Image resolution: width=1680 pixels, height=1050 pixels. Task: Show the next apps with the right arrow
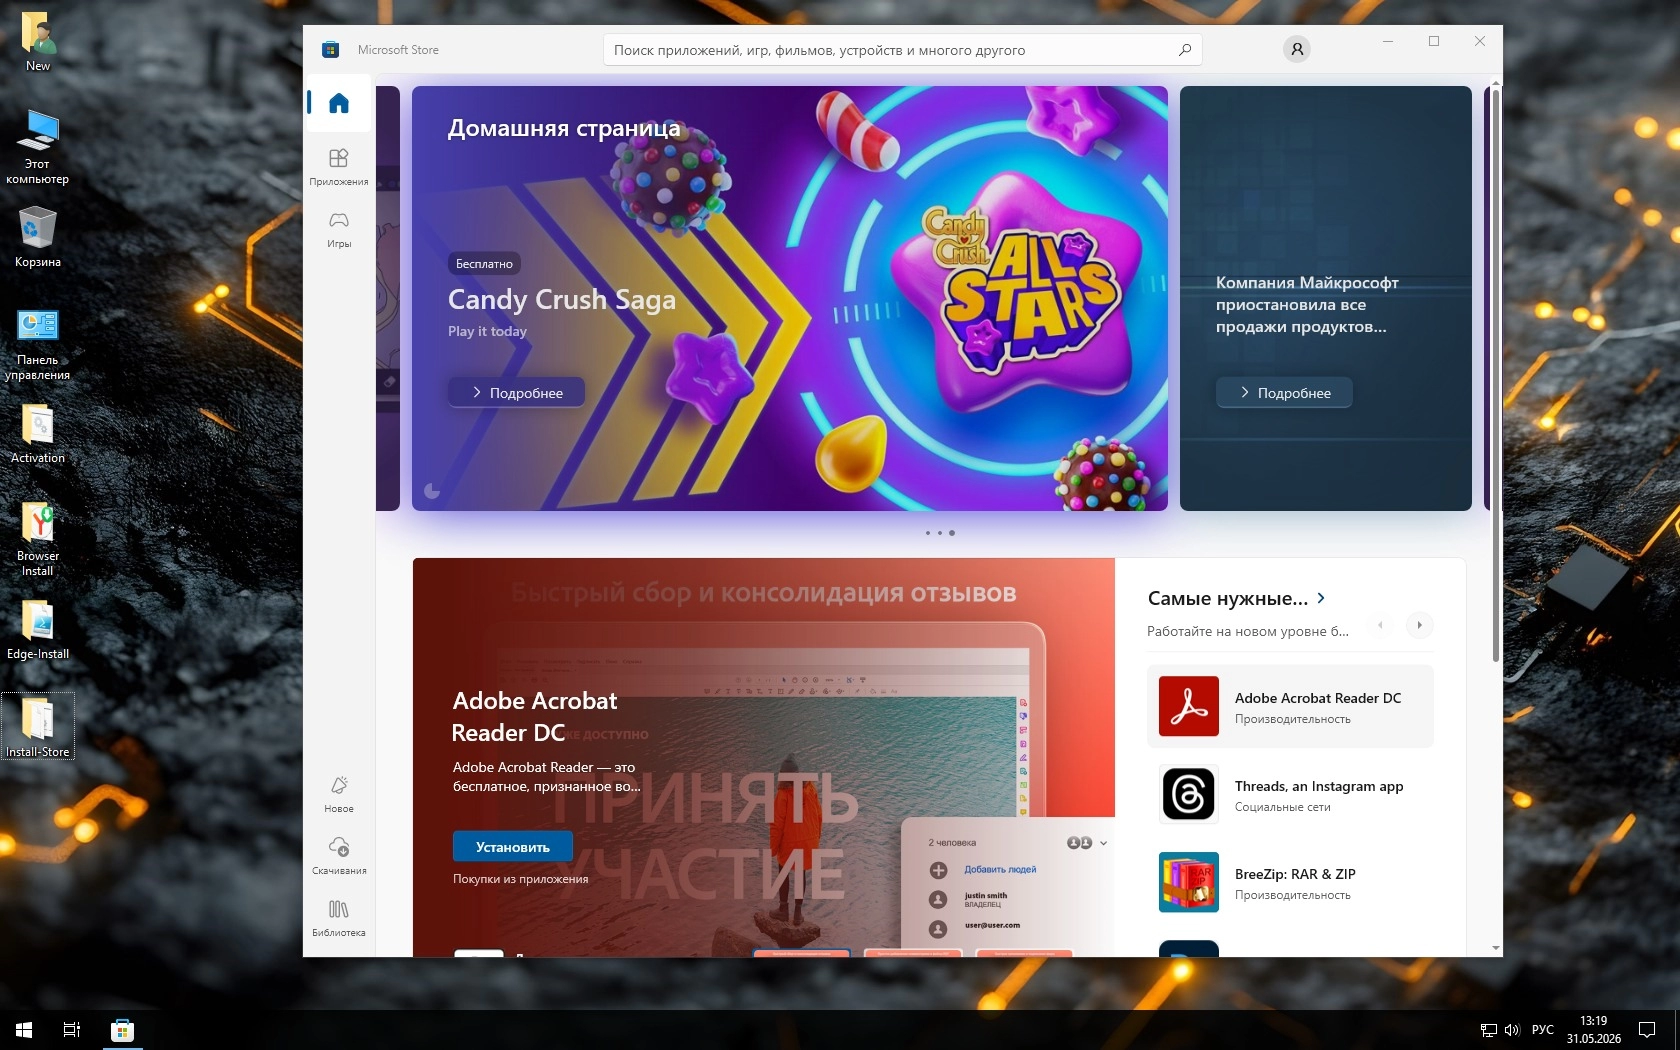pos(1419,625)
